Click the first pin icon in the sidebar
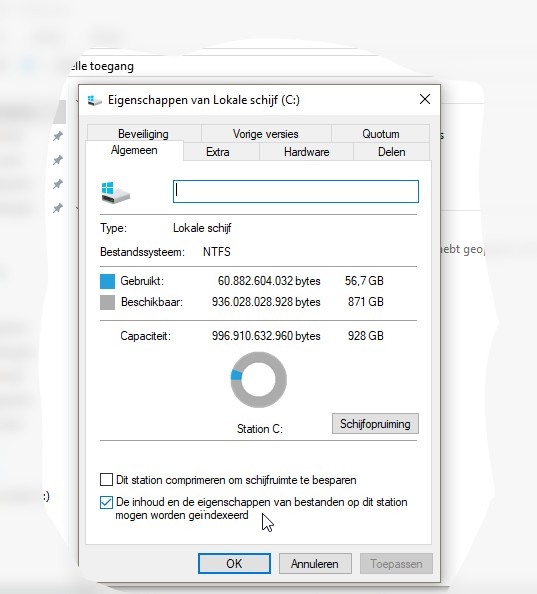537x594 pixels. [x=58, y=136]
